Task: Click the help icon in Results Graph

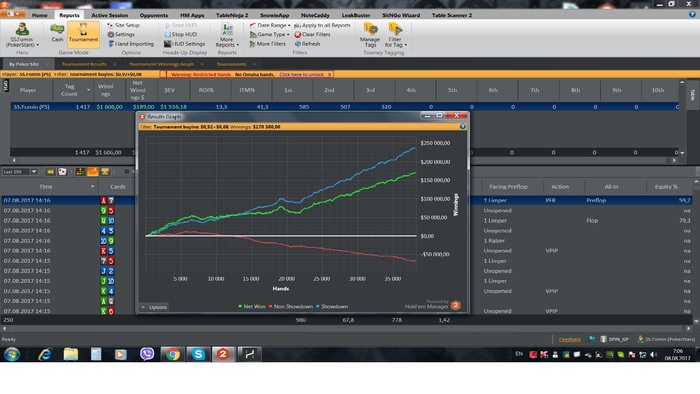Action: 462,127
